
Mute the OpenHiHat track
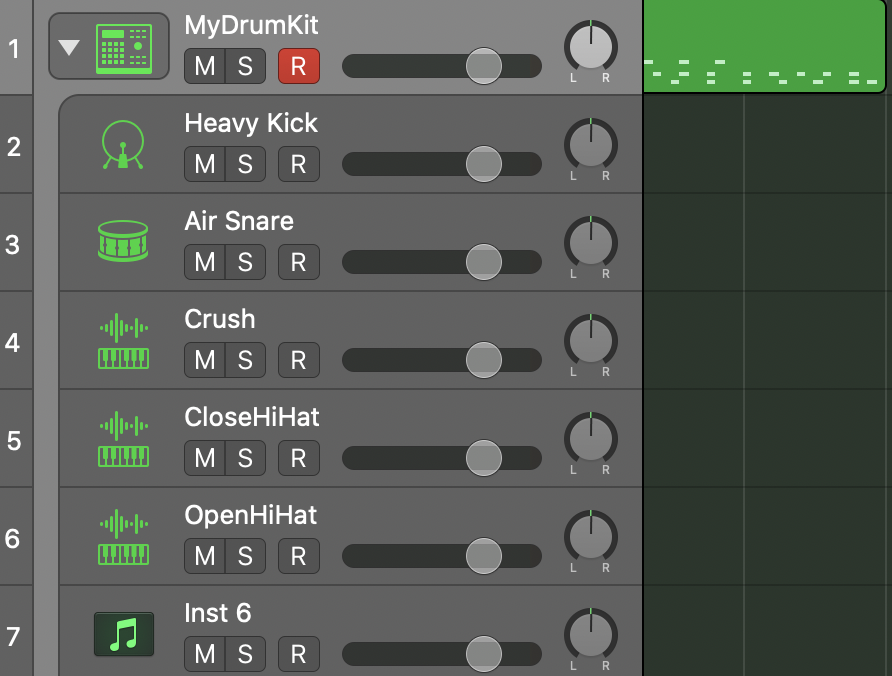tap(205, 556)
